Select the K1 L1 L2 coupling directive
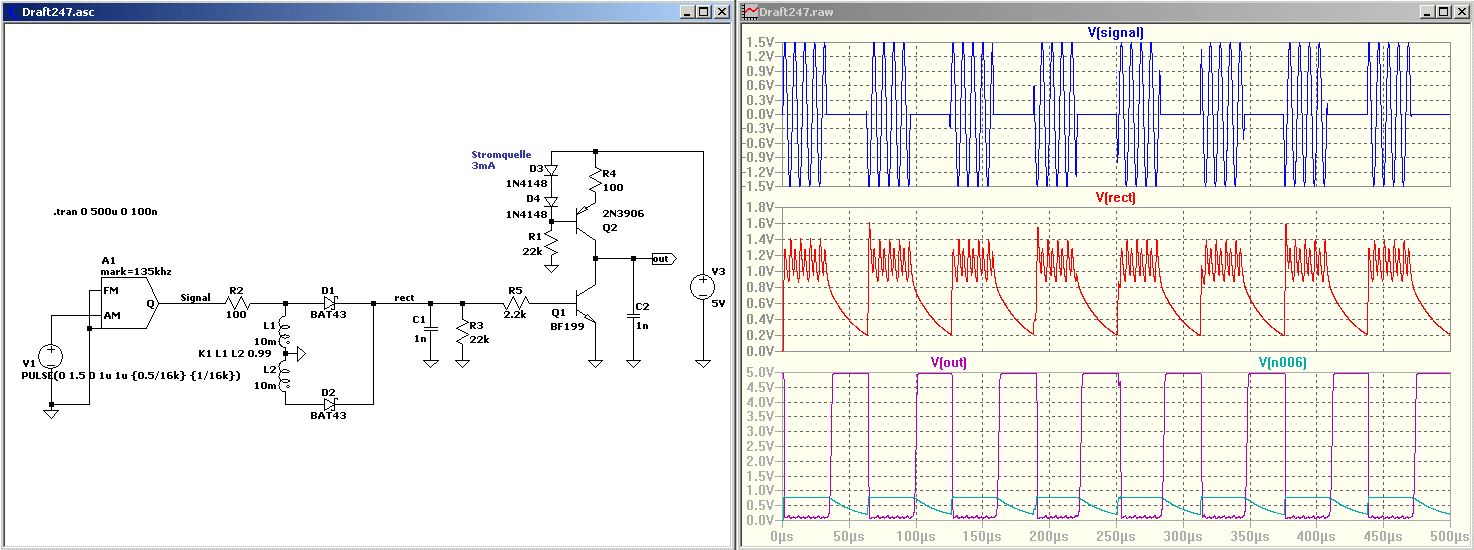Screen dimensions: 1474x550 tap(235, 354)
